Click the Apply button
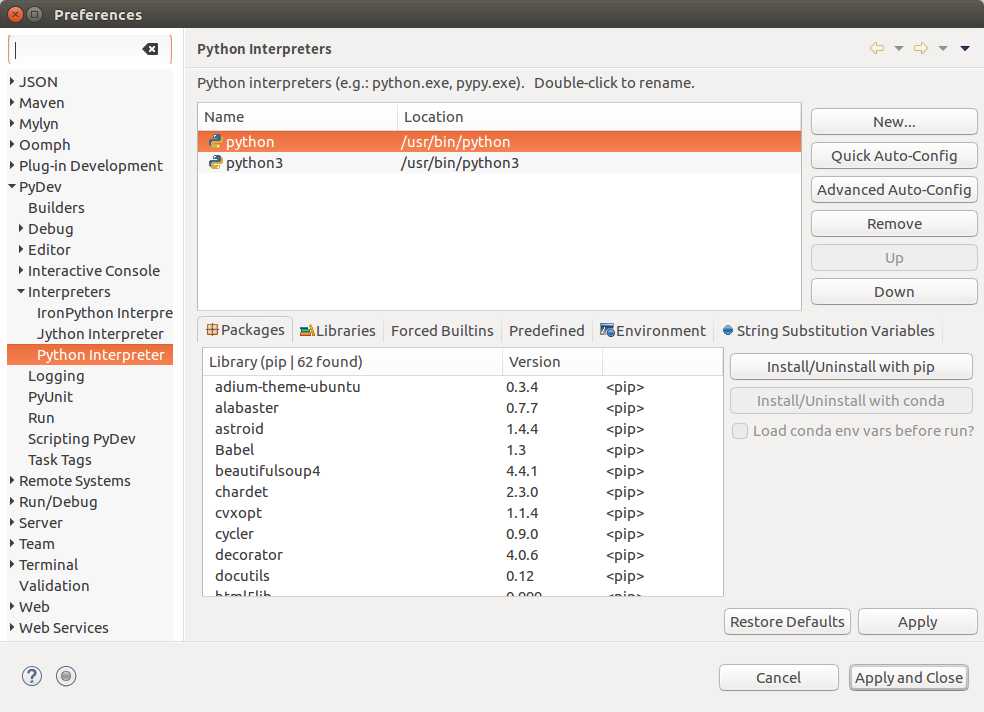The width and height of the screenshot is (984, 712). [917, 622]
